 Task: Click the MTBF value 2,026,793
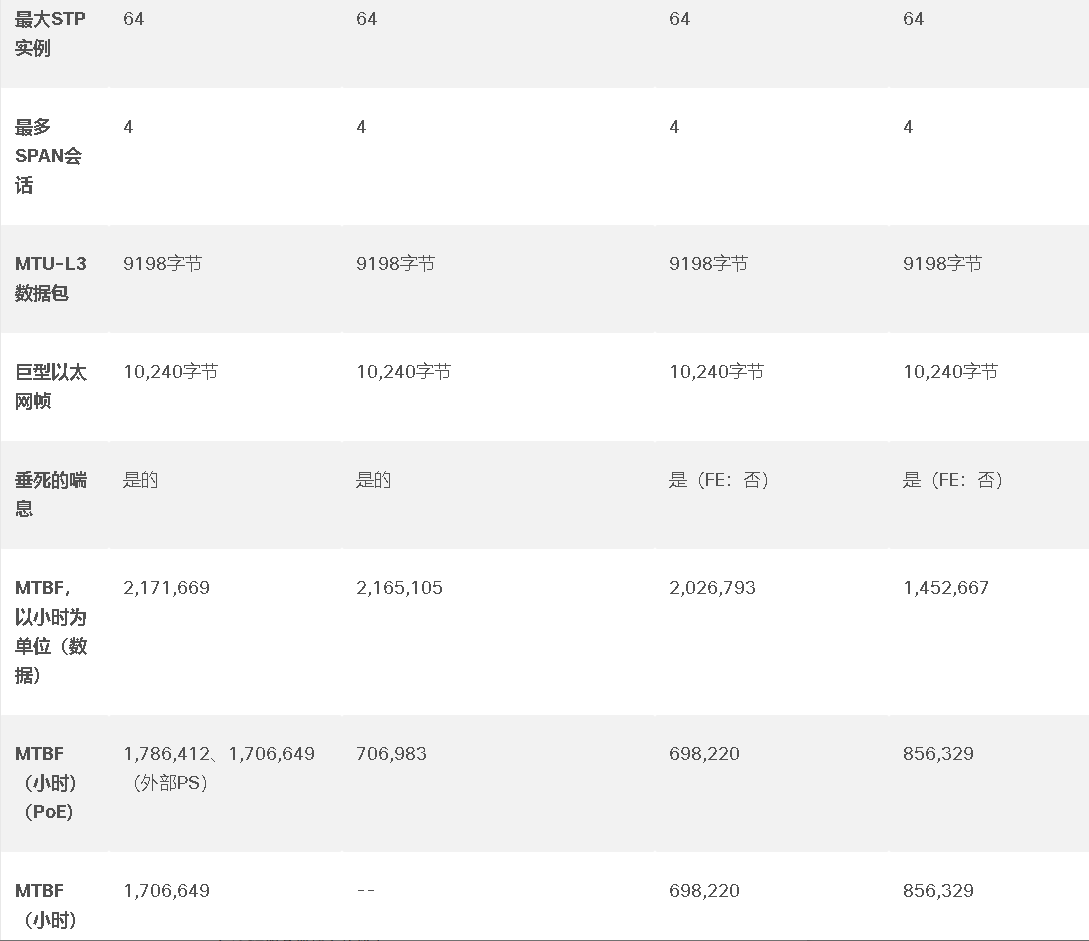(x=712, y=588)
